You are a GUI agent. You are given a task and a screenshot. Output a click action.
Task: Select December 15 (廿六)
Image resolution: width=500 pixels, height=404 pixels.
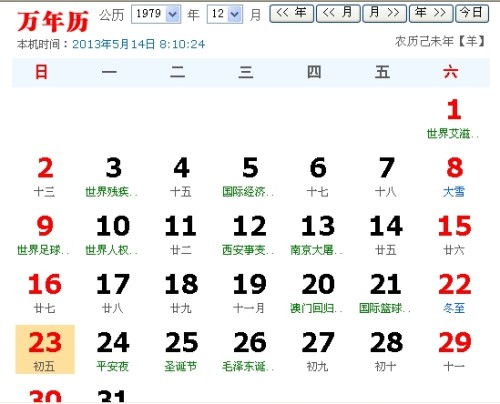[454, 236]
